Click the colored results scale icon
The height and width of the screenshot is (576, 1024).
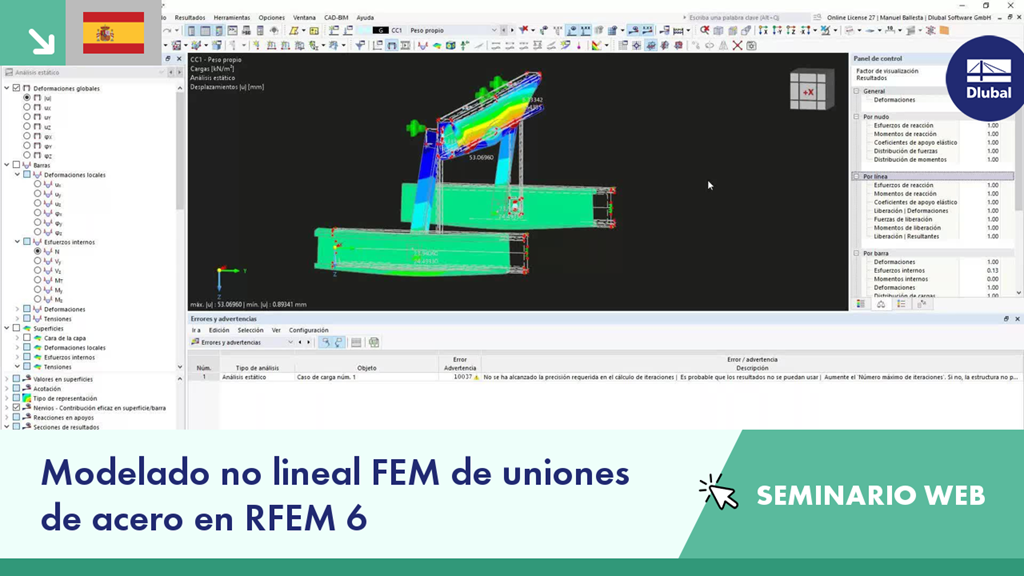[597, 46]
